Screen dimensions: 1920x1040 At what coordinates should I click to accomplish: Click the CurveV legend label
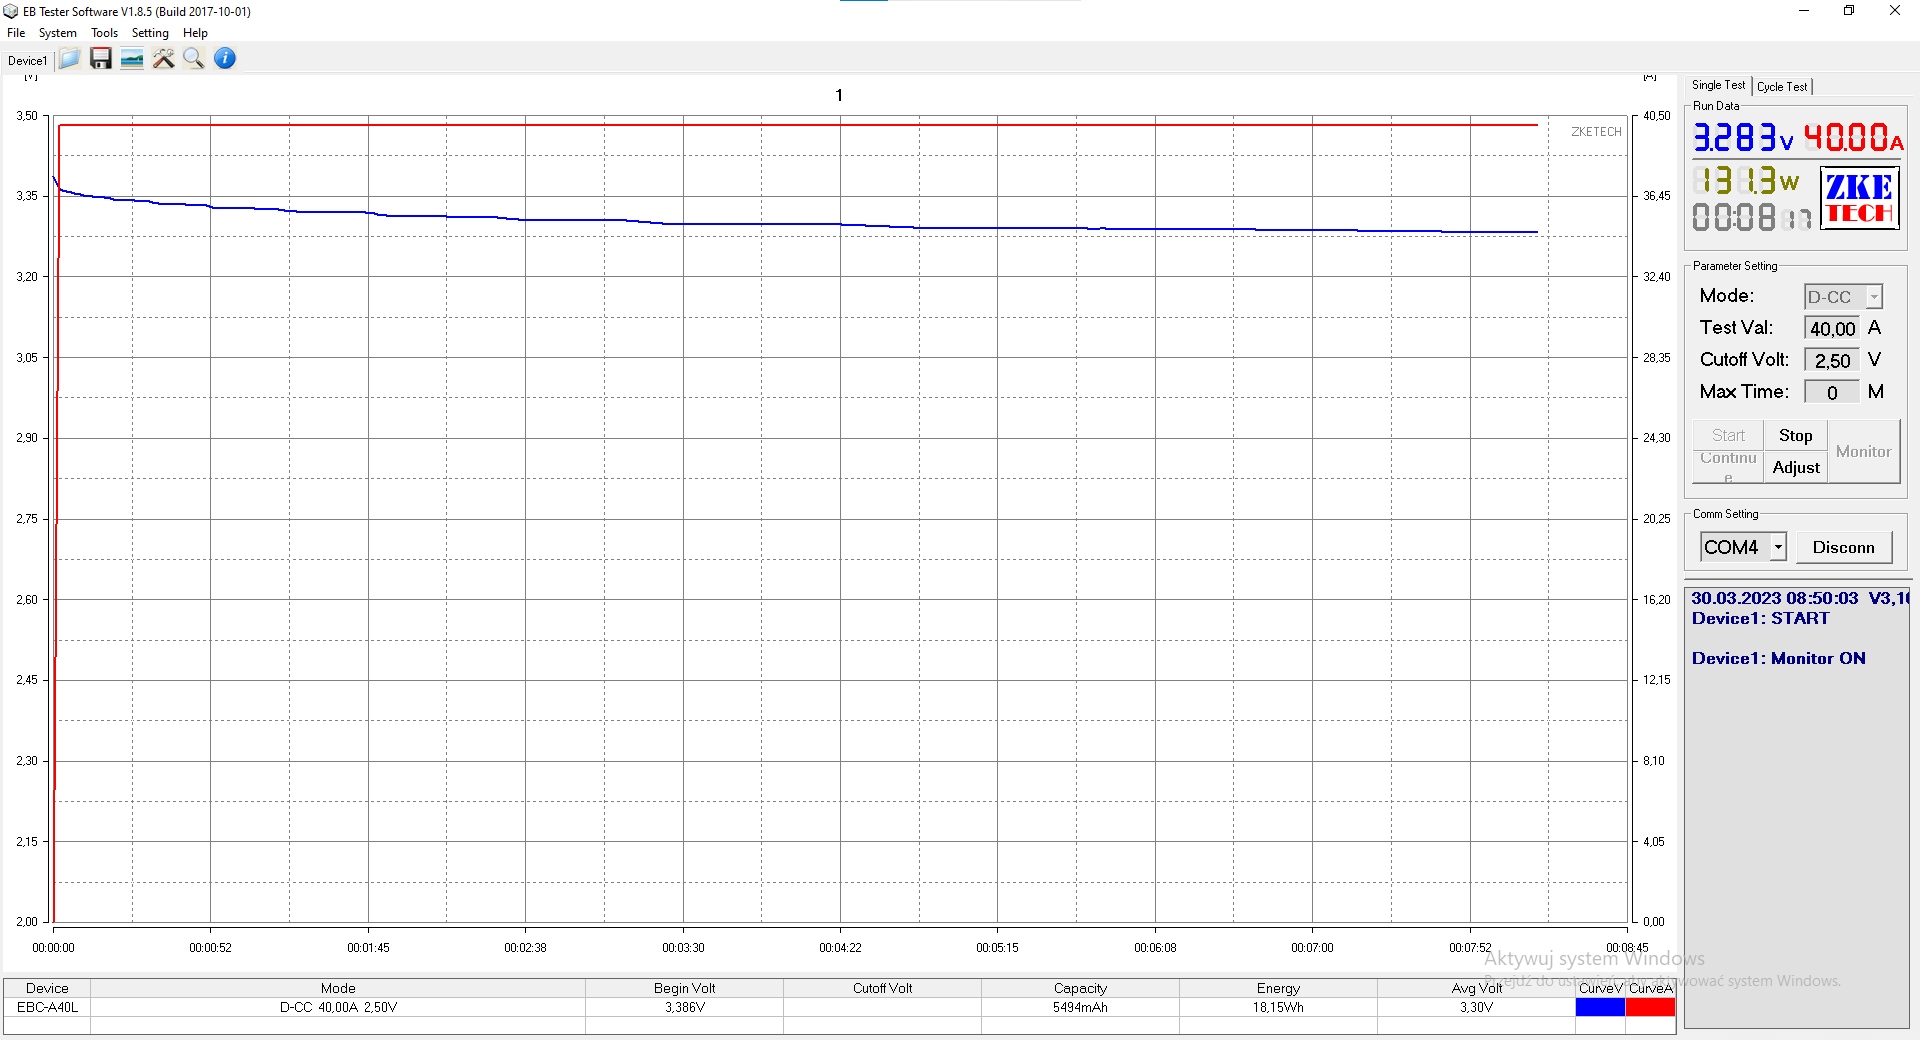click(1600, 988)
